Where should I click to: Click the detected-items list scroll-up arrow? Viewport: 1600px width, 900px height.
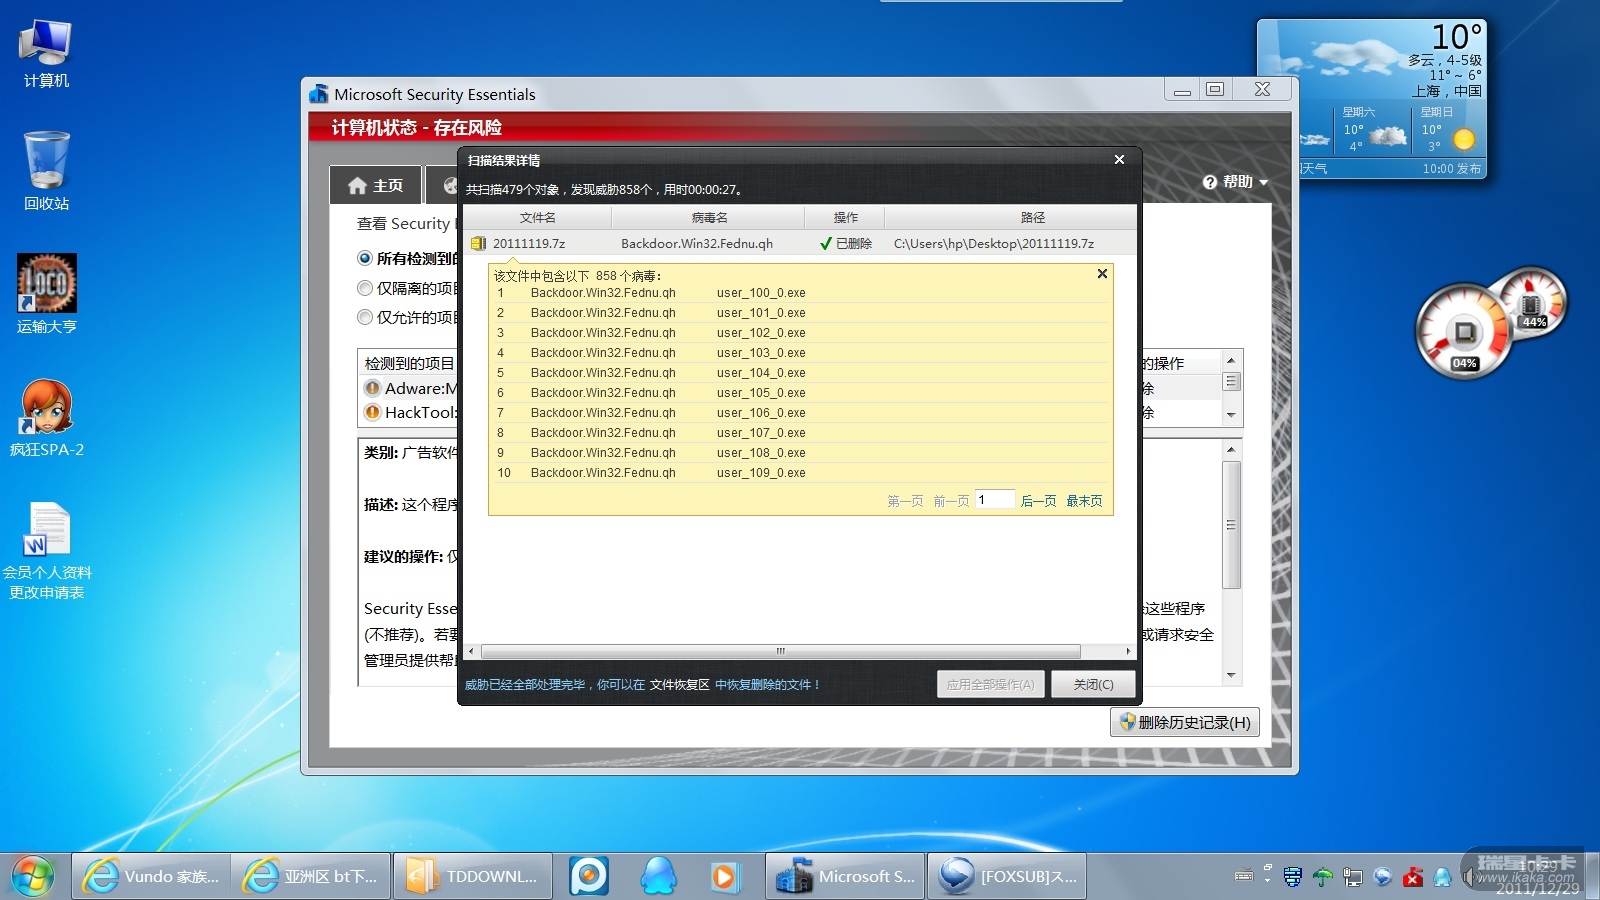click(x=1231, y=360)
